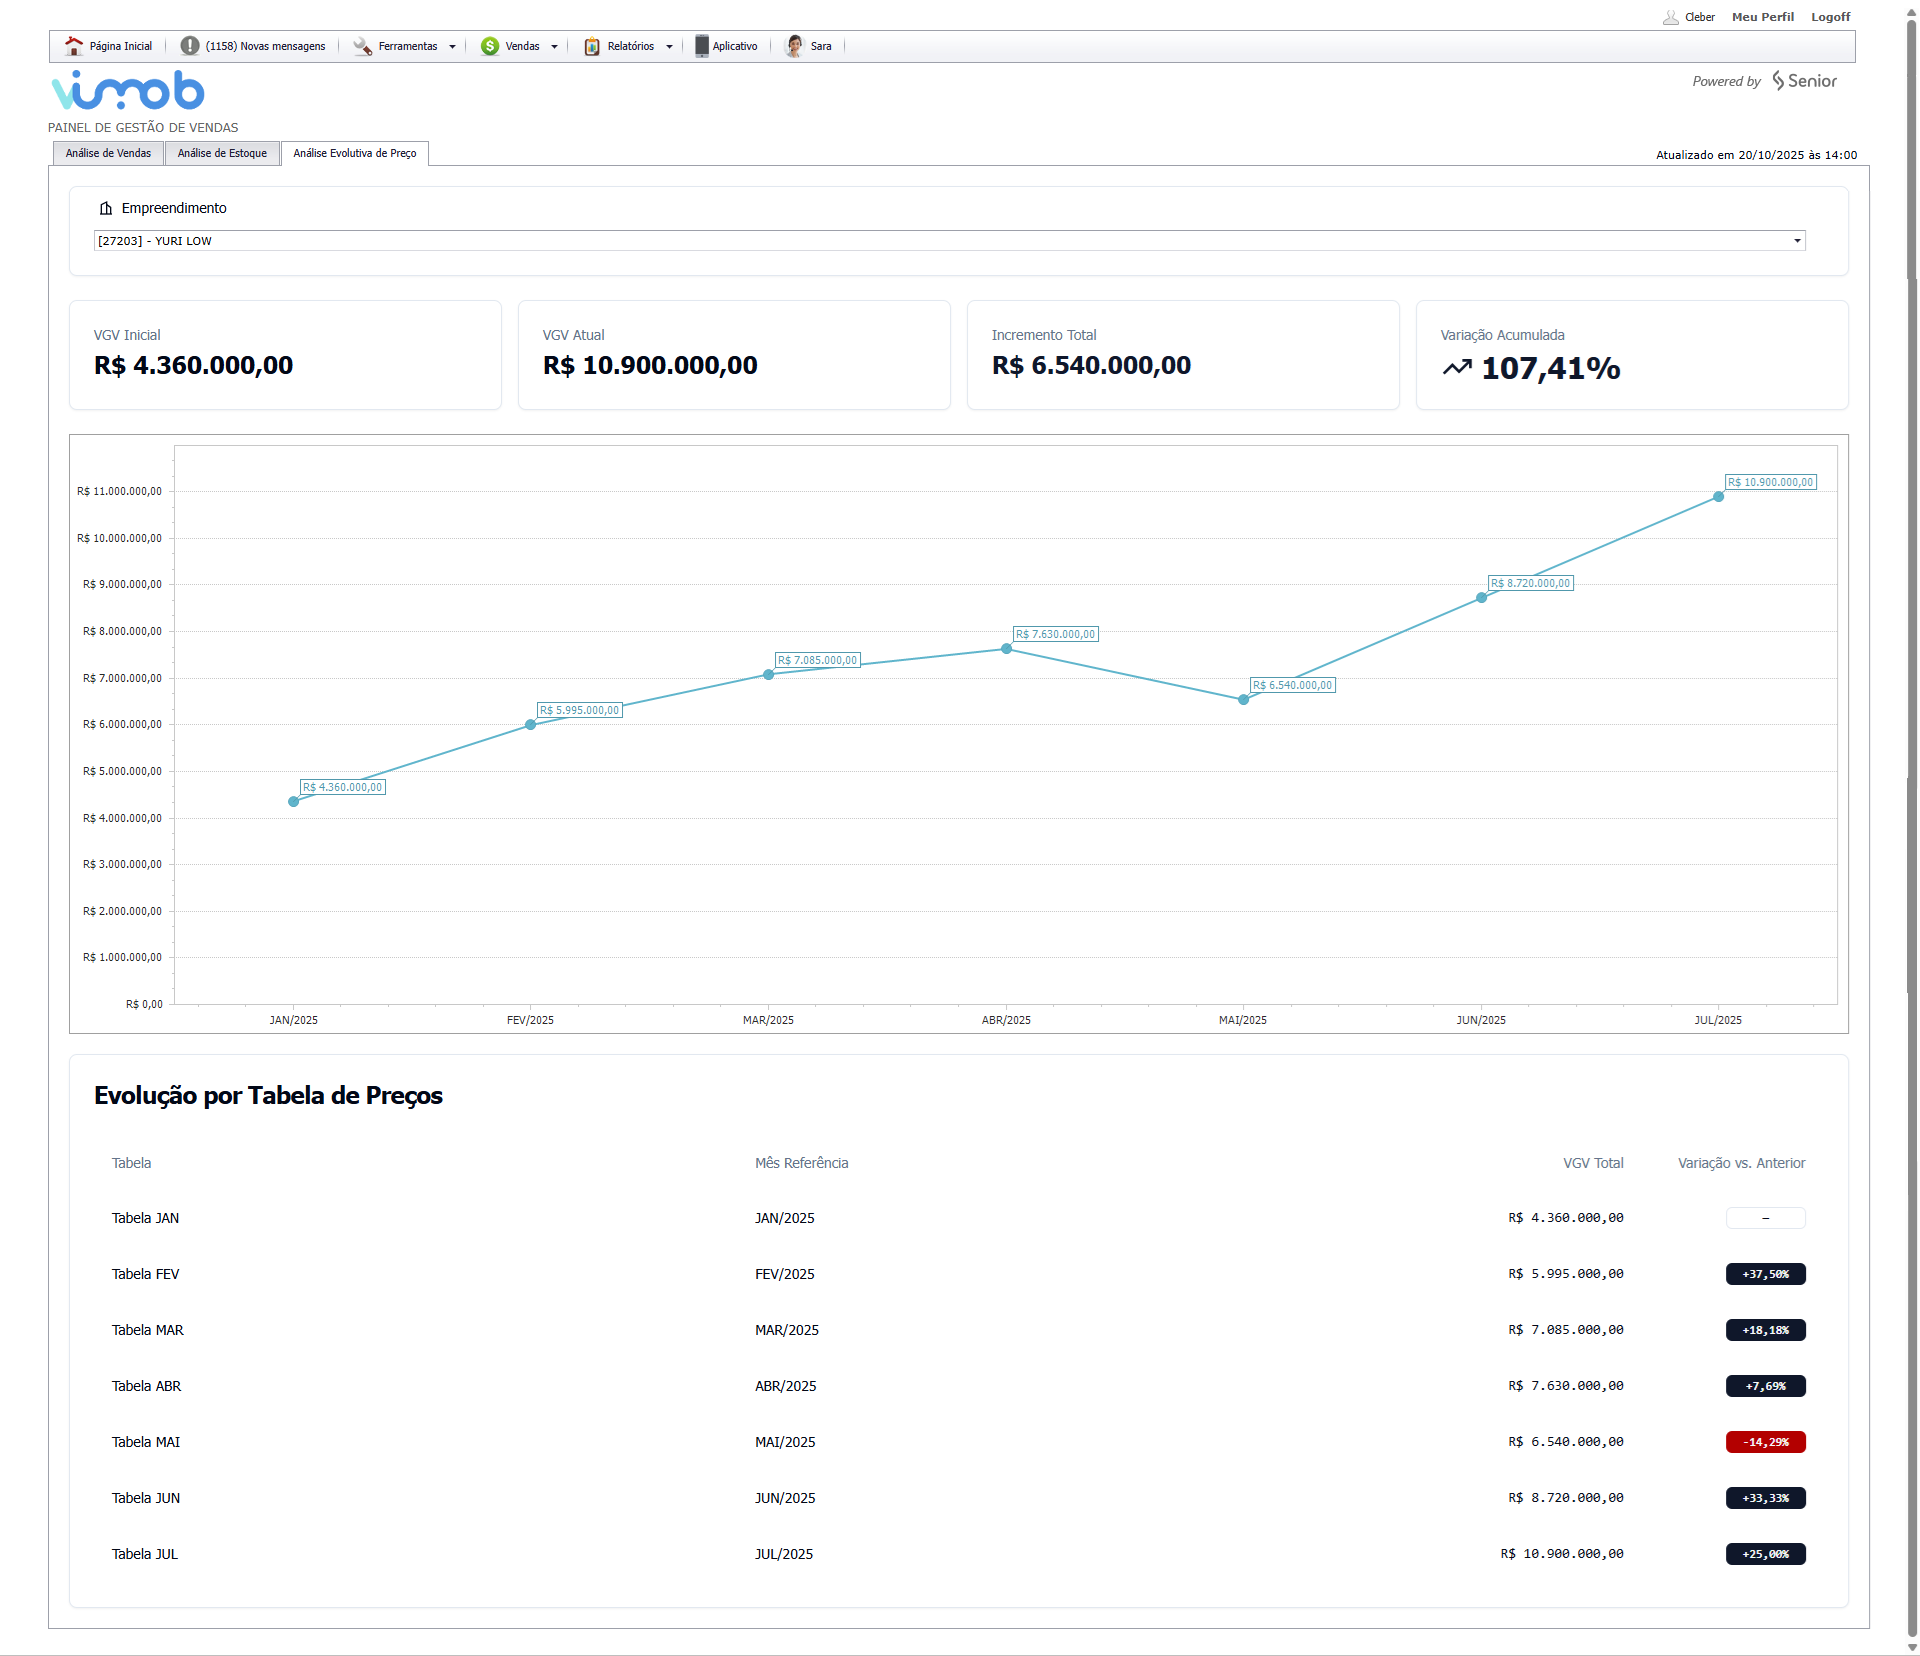This screenshot has width=1920, height=1656.
Task: Click the -14,29% red variation badge
Action: click(x=1765, y=1442)
